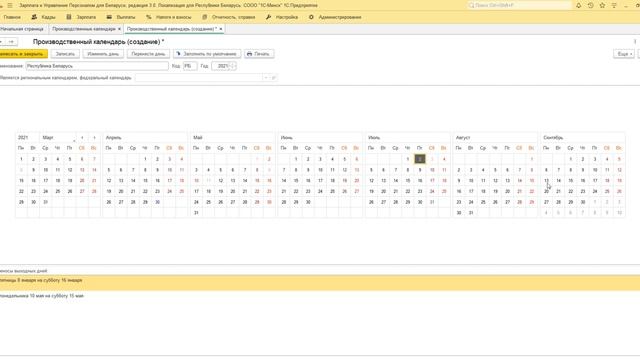This screenshot has width=640, height=360.
Task: Click the previous month arrow next to Март
Action: coord(82,138)
